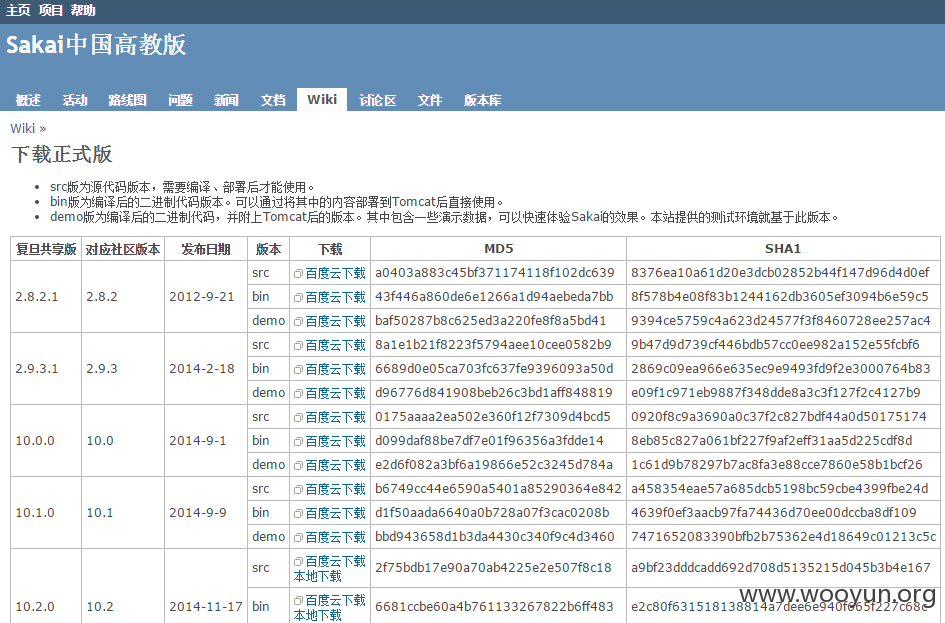Click the 复旦共享版 column header

(46, 249)
